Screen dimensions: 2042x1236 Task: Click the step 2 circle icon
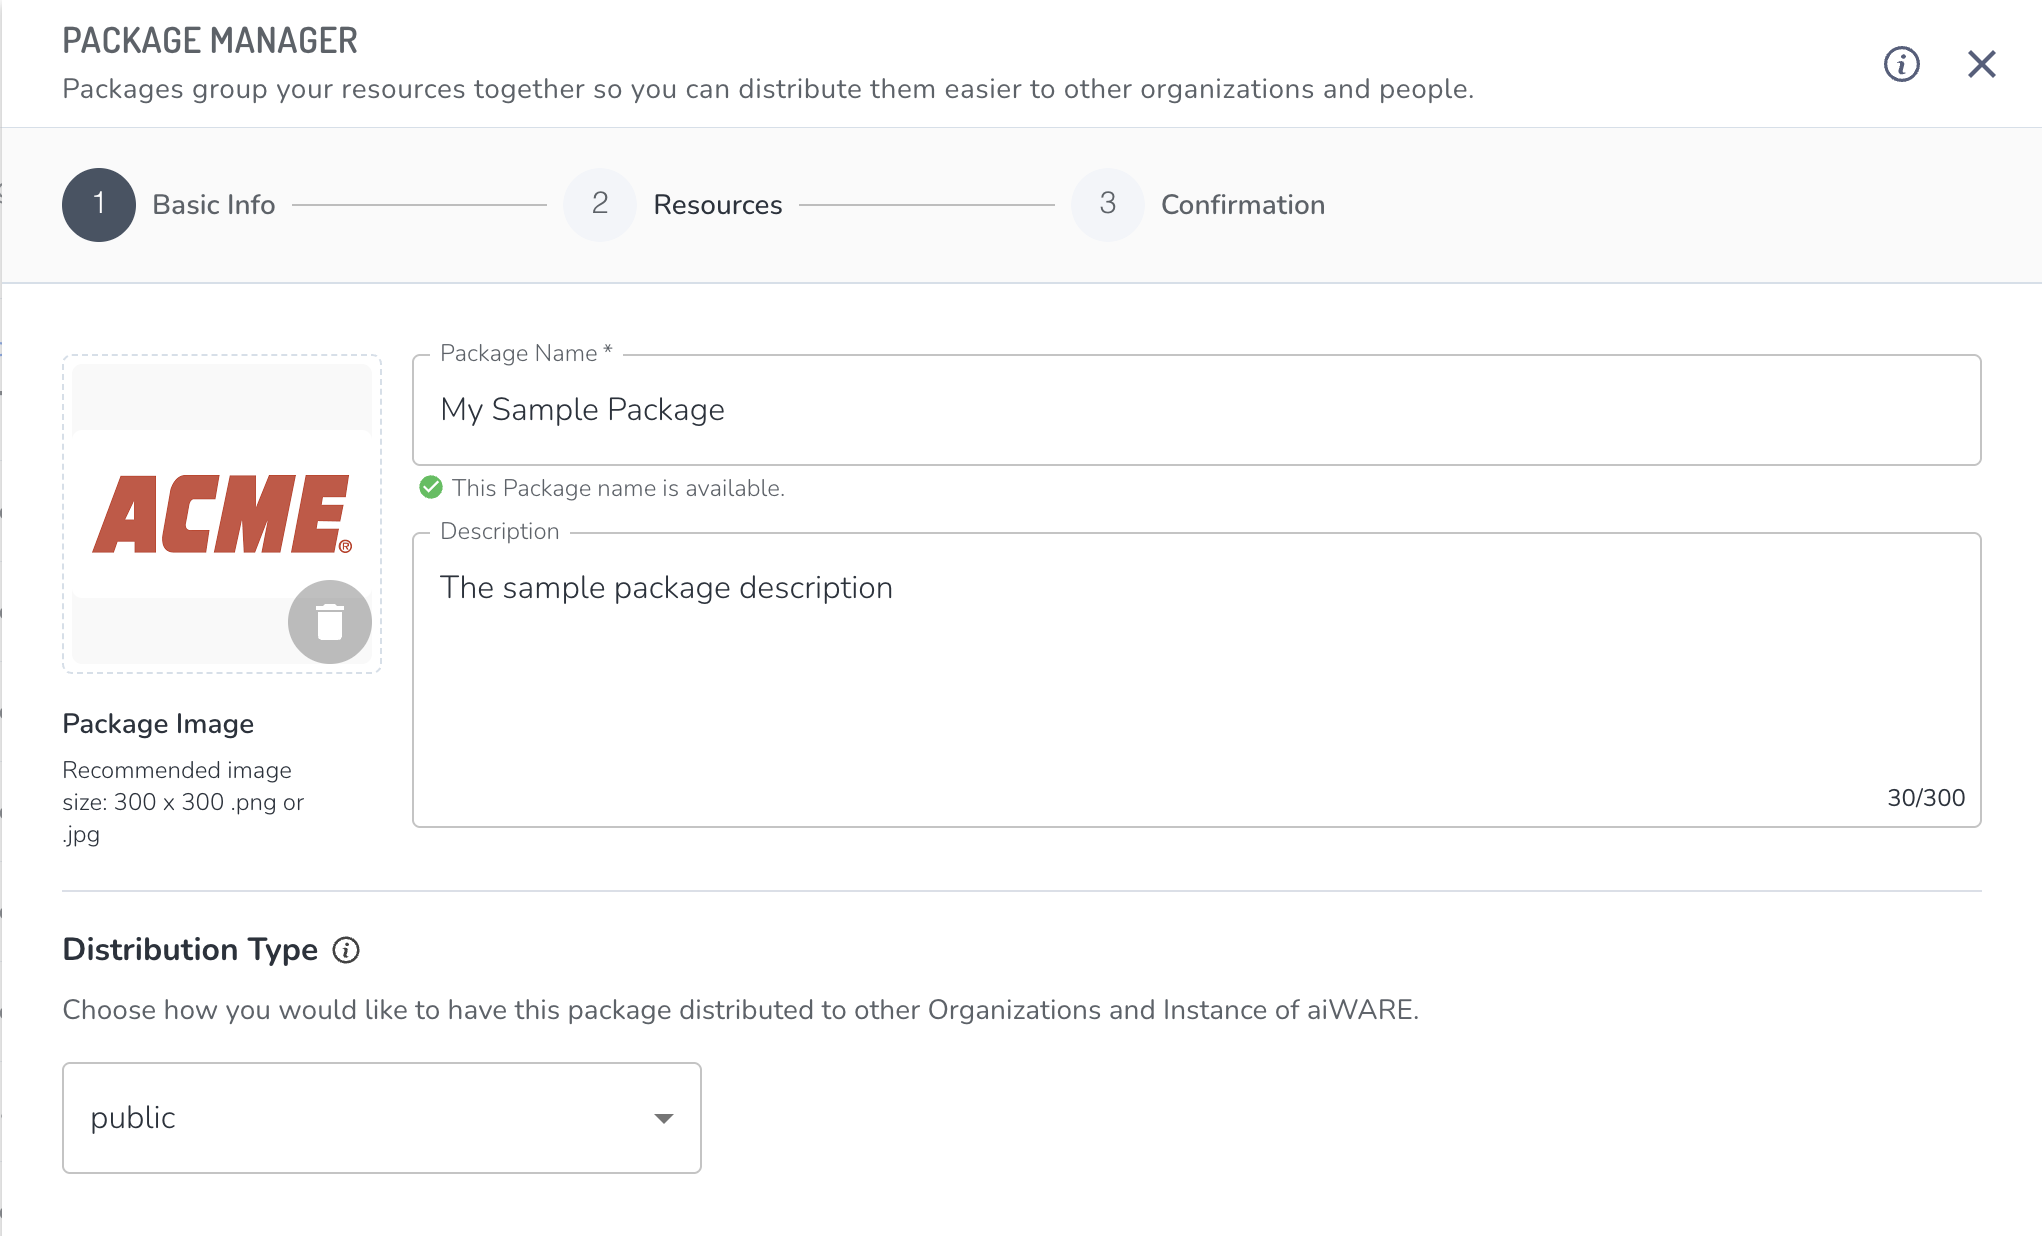click(600, 205)
